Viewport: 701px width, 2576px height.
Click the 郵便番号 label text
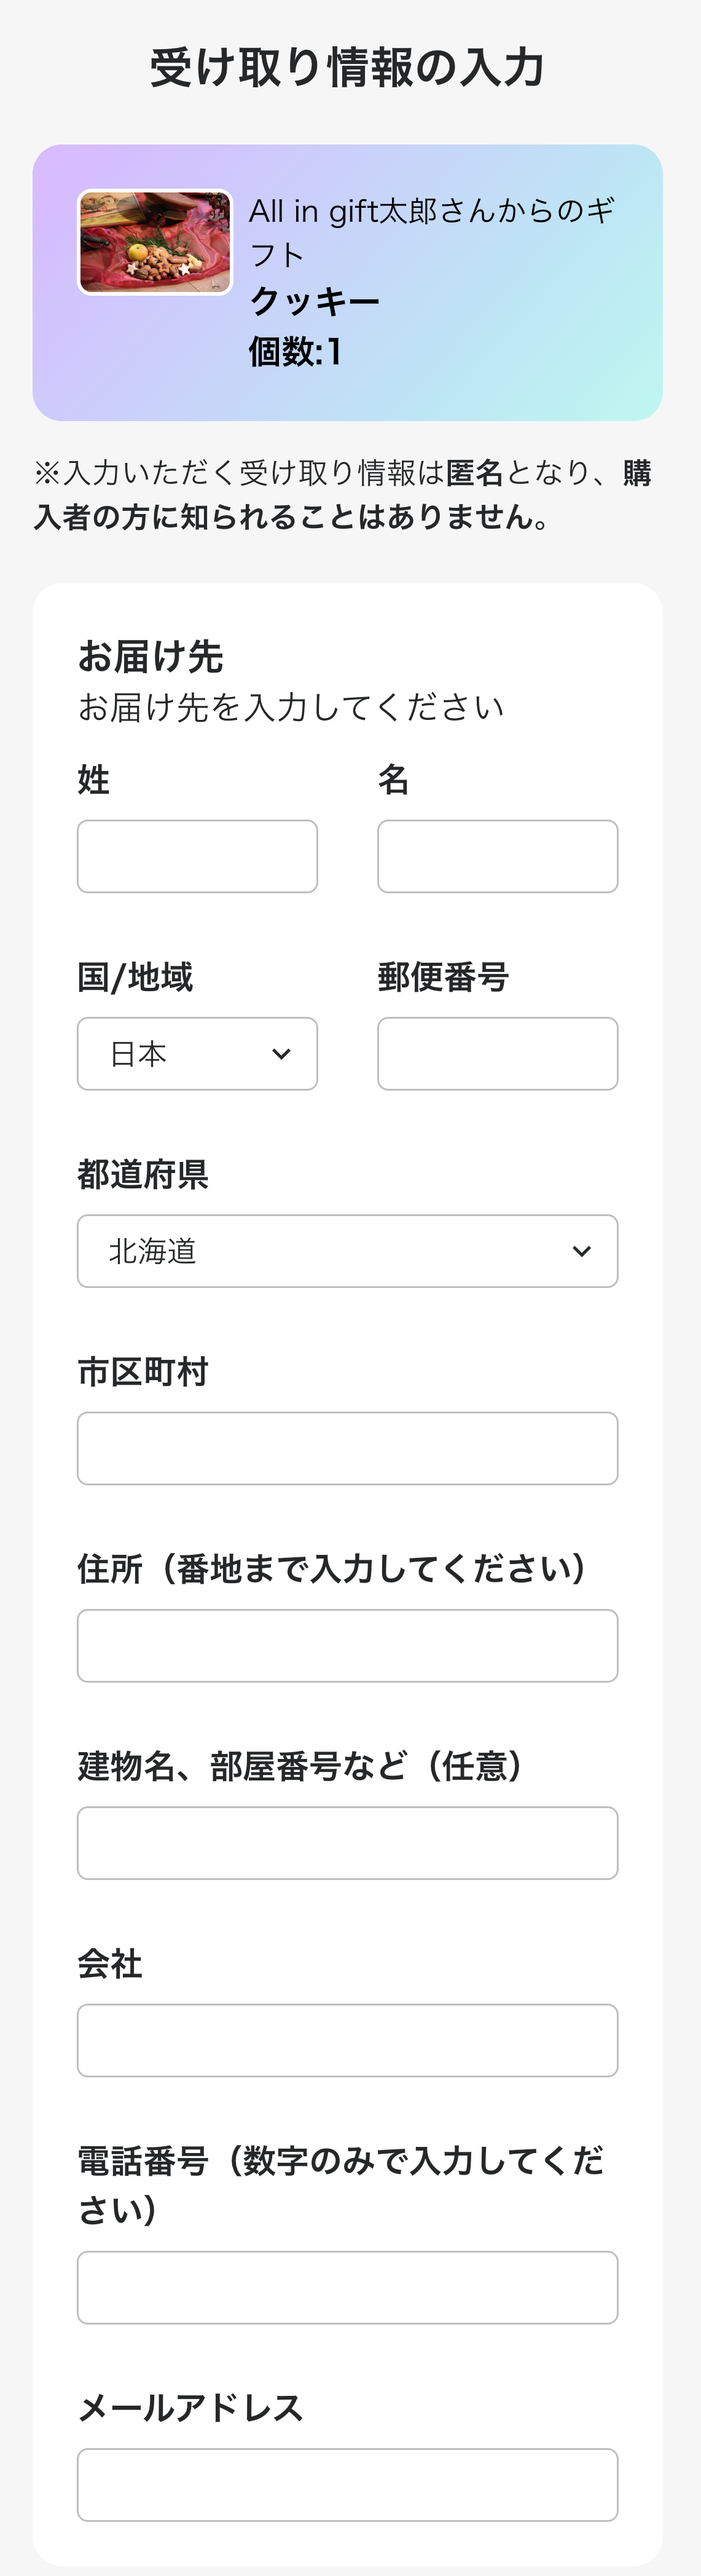pos(443,977)
